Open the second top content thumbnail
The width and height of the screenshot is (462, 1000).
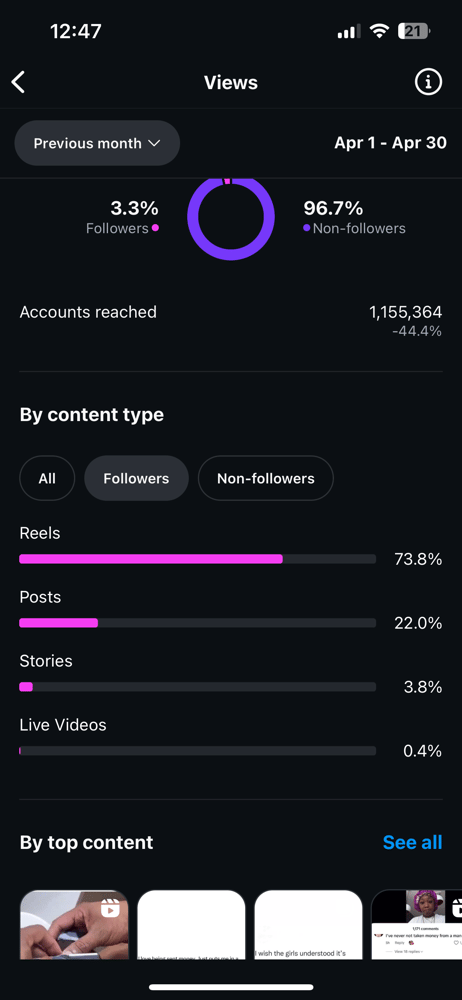click(x=191, y=925)
